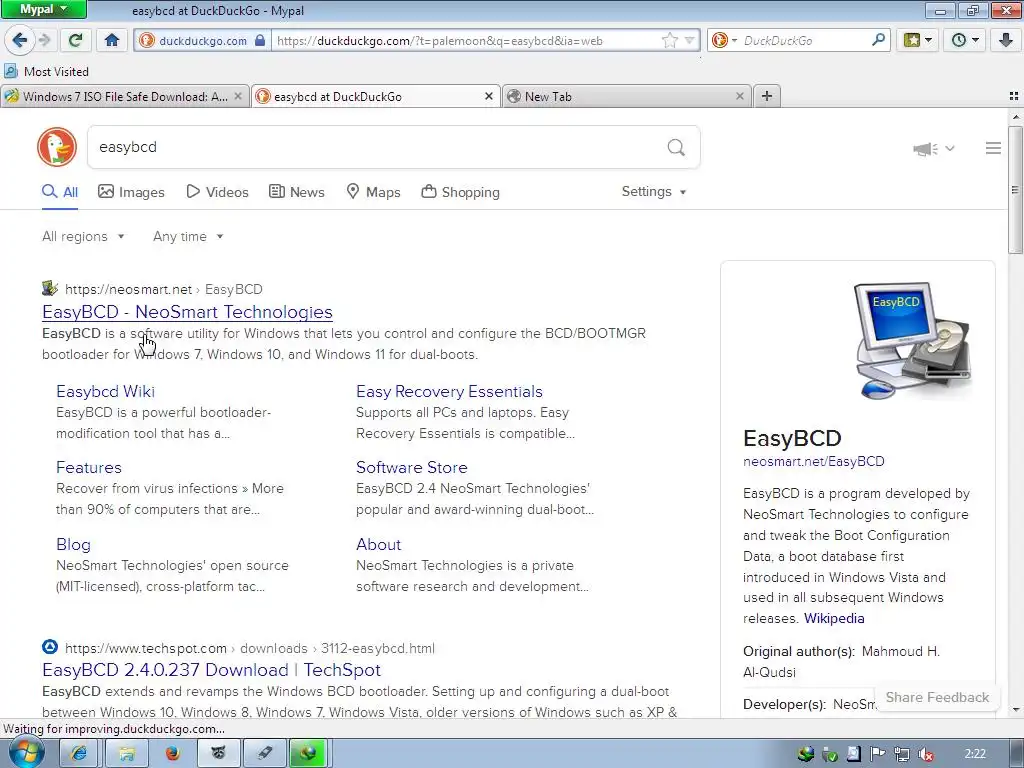Open the About sitelink
Image resolution: width=1024 pixels, height=768 pixels.
pyautogui.click(x=378, y=545)
